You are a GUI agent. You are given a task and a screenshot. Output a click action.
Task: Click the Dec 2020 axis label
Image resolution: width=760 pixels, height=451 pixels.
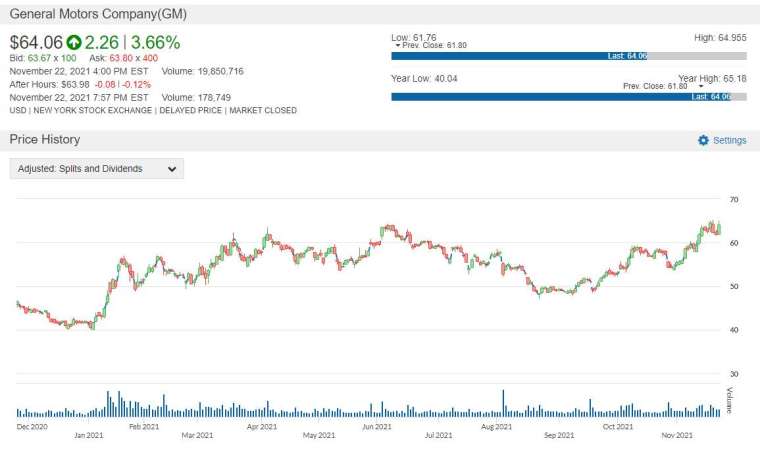click(32, 427)
